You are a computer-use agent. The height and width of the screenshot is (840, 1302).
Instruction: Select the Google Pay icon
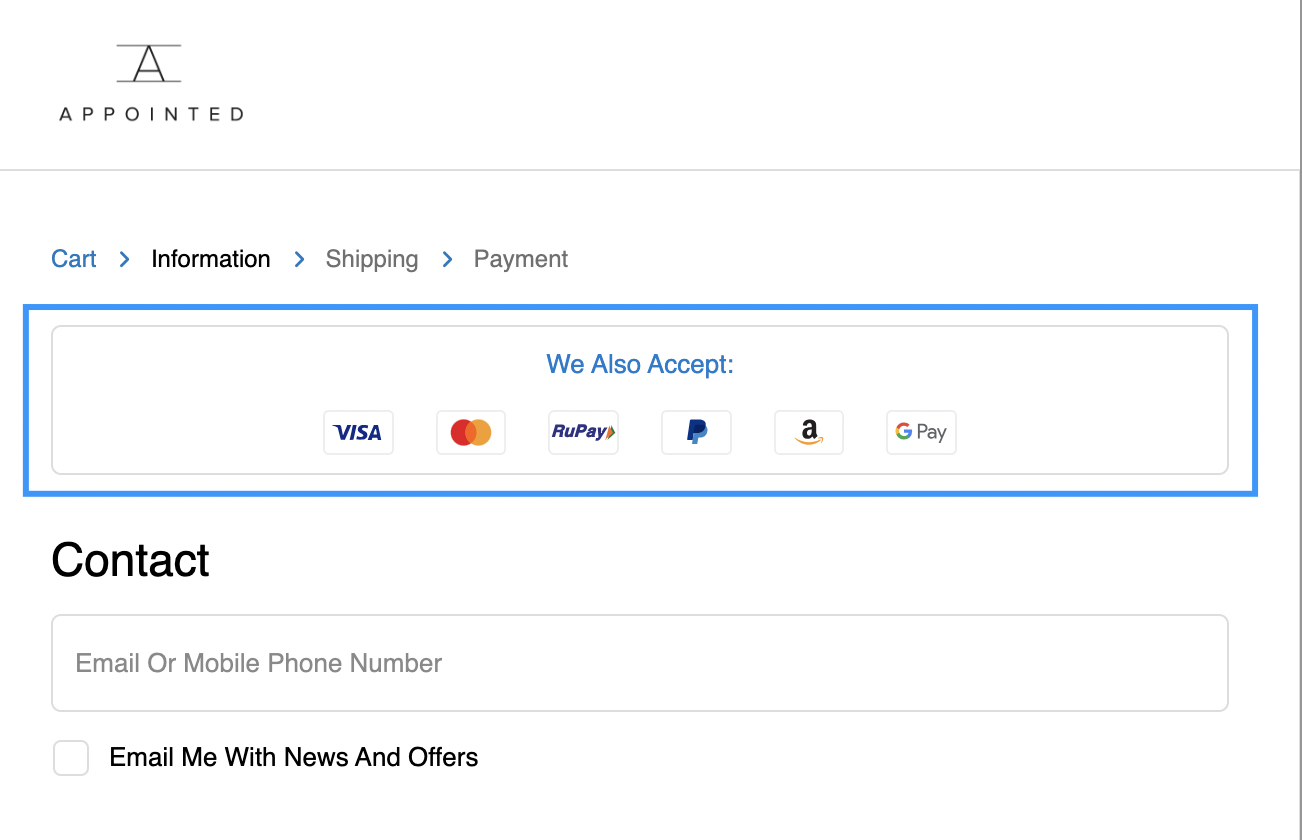[921, 432]
